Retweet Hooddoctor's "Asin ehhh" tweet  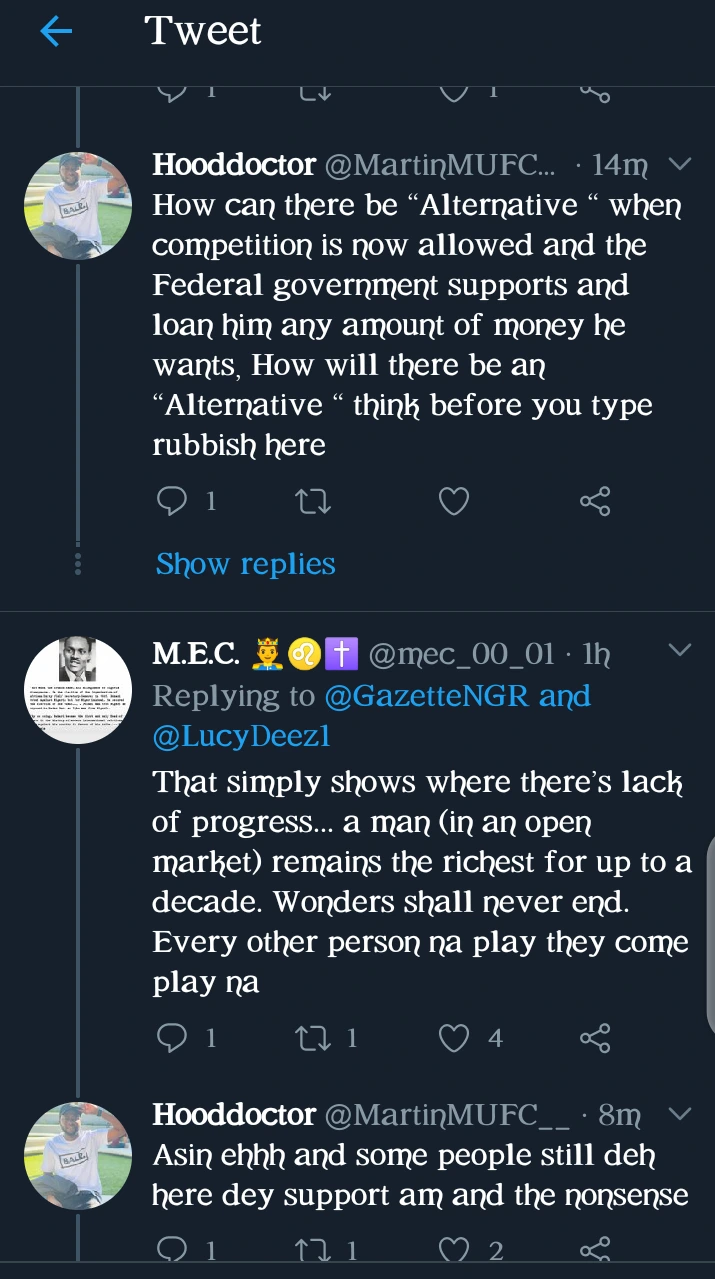tap(314, 1250)
